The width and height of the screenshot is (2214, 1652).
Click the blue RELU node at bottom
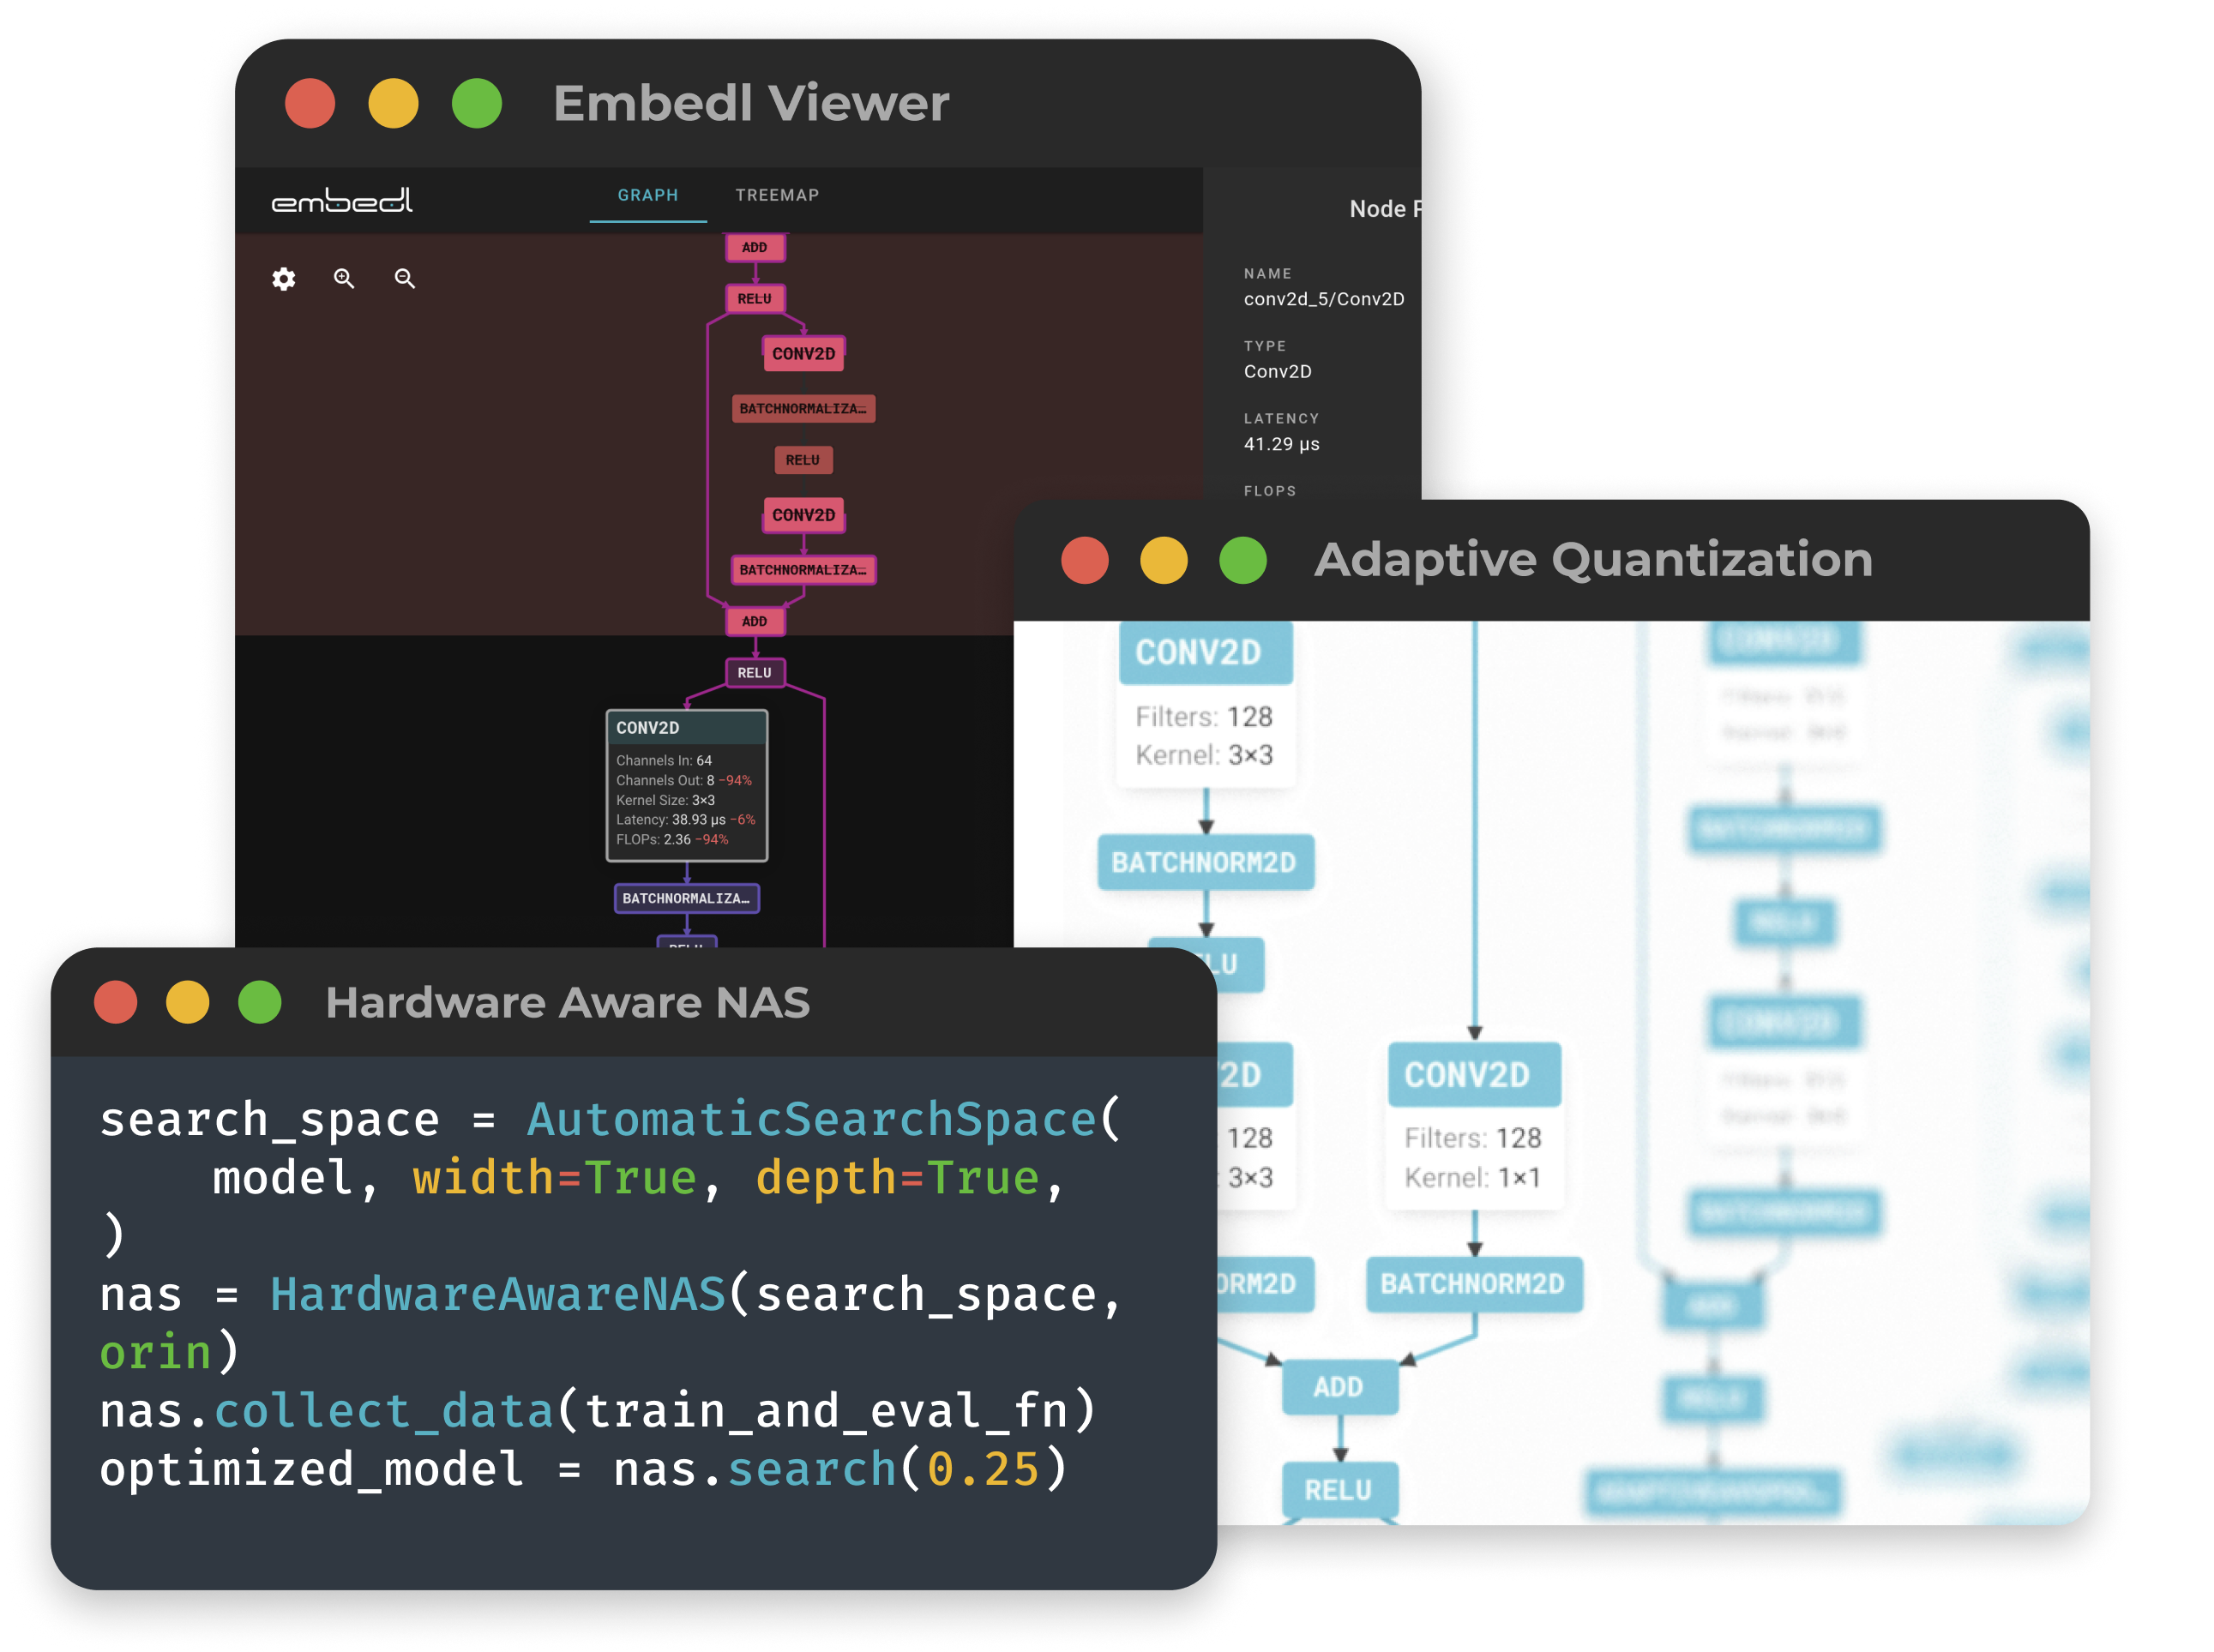tap(1338, 1490)
